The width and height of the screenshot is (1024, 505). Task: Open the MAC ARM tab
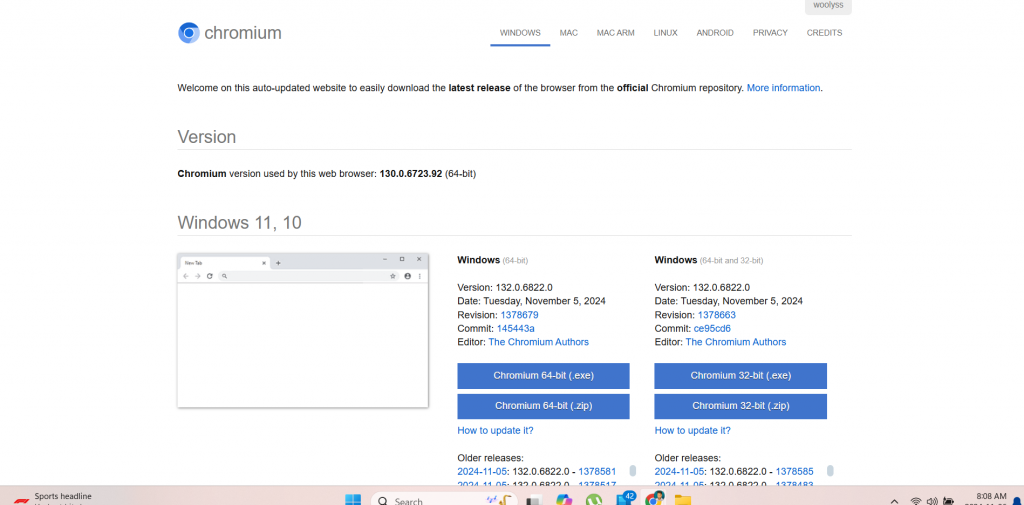pos(615,33)
